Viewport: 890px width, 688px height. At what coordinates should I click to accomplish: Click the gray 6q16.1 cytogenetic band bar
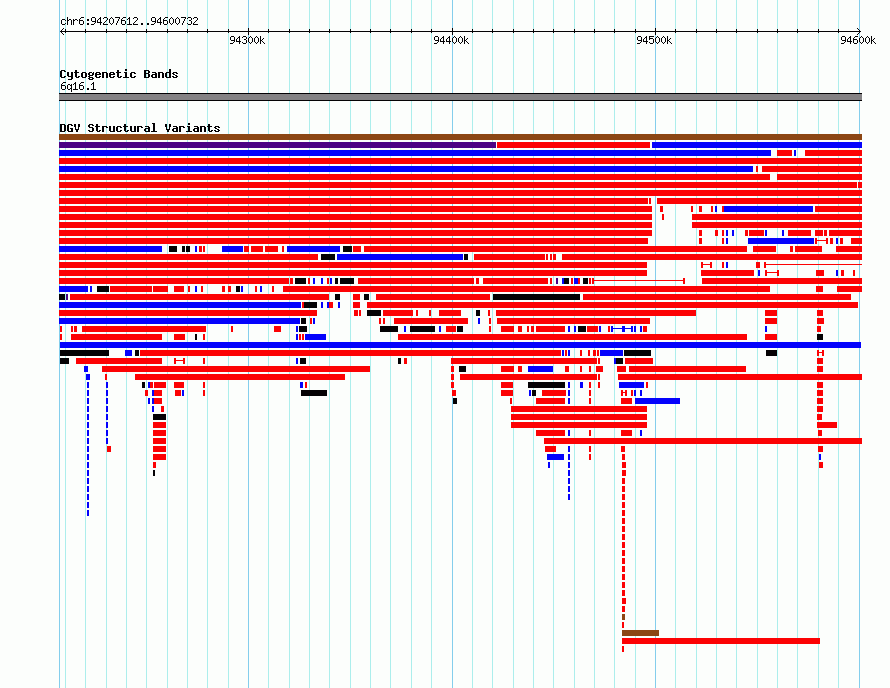pos(460,97)
